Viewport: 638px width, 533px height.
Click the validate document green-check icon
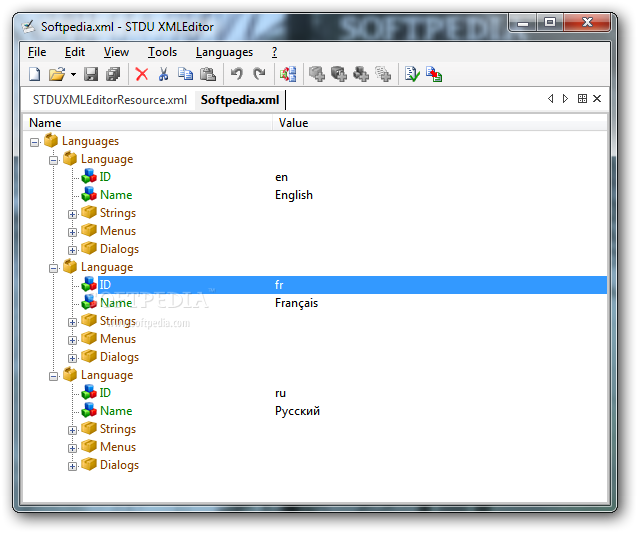pos(412,74)
